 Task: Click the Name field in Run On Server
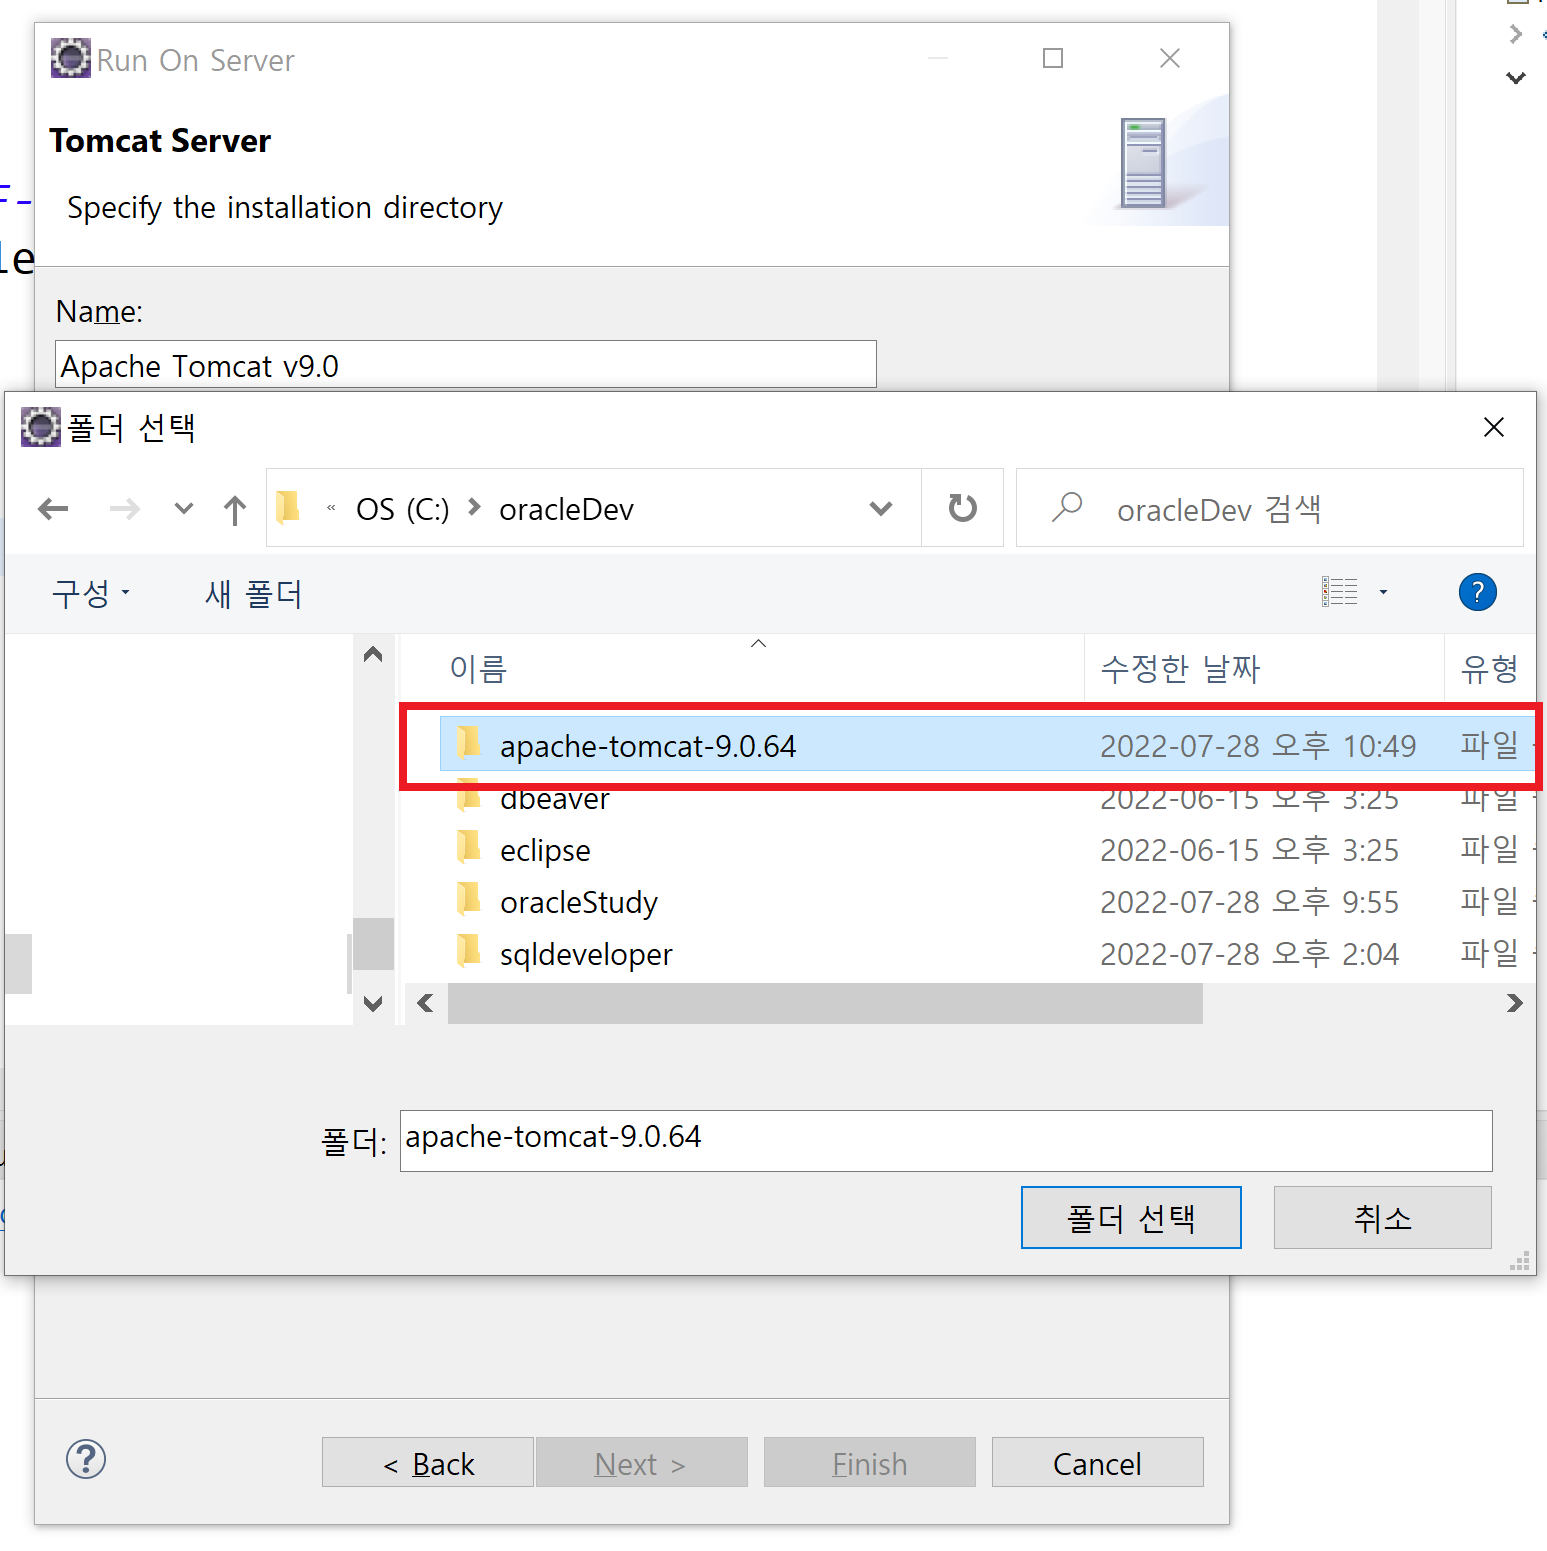point(466,365)
